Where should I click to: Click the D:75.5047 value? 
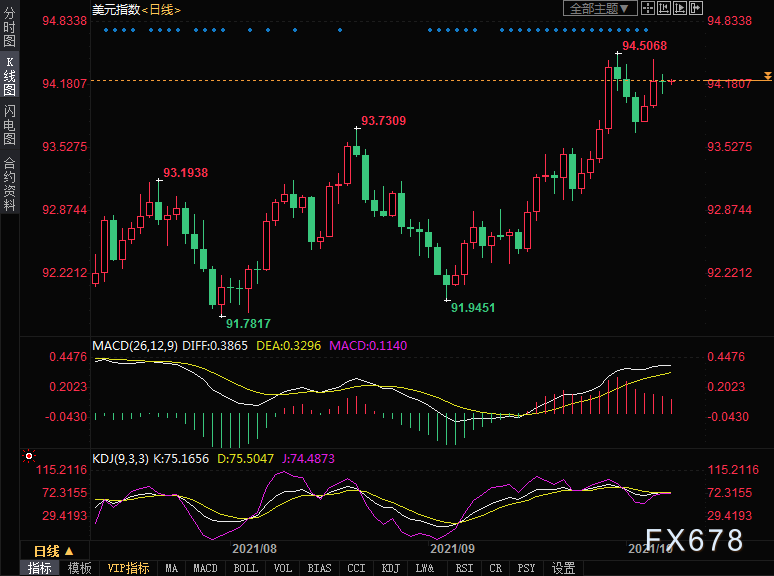pyautogui.click(x=245, y=459)
